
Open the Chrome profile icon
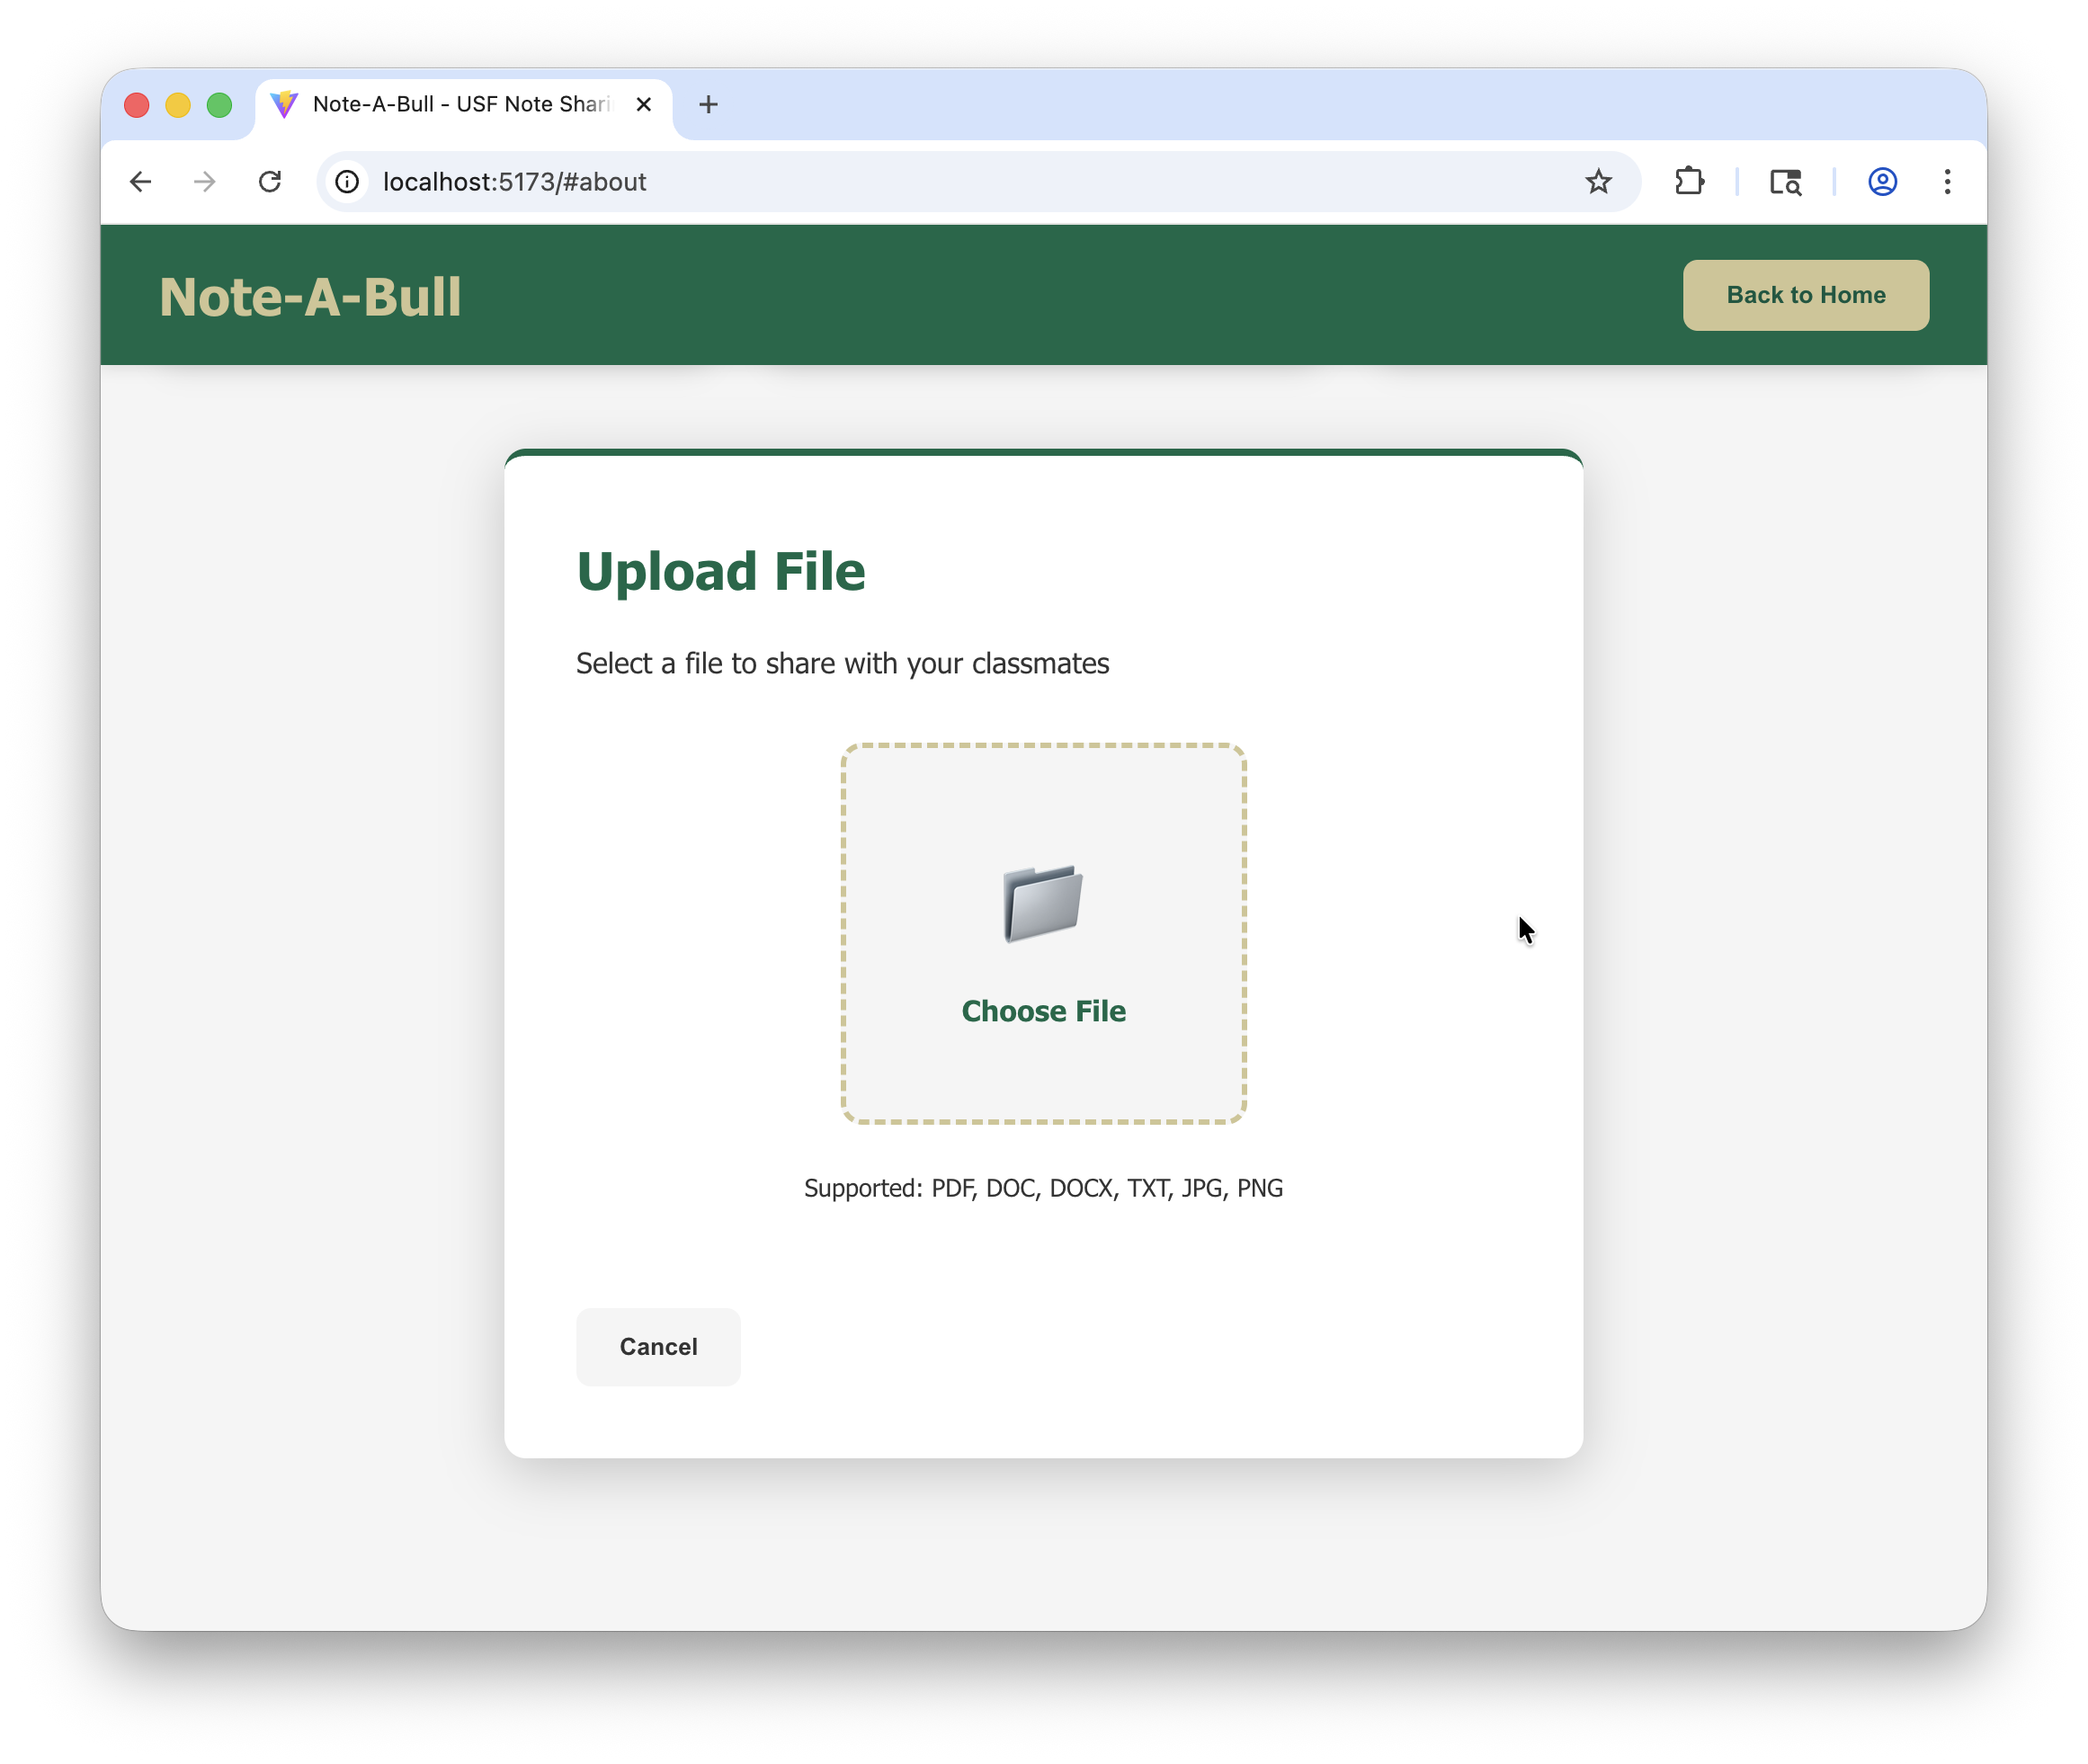pyautogui.click(x=1882, y=182)
